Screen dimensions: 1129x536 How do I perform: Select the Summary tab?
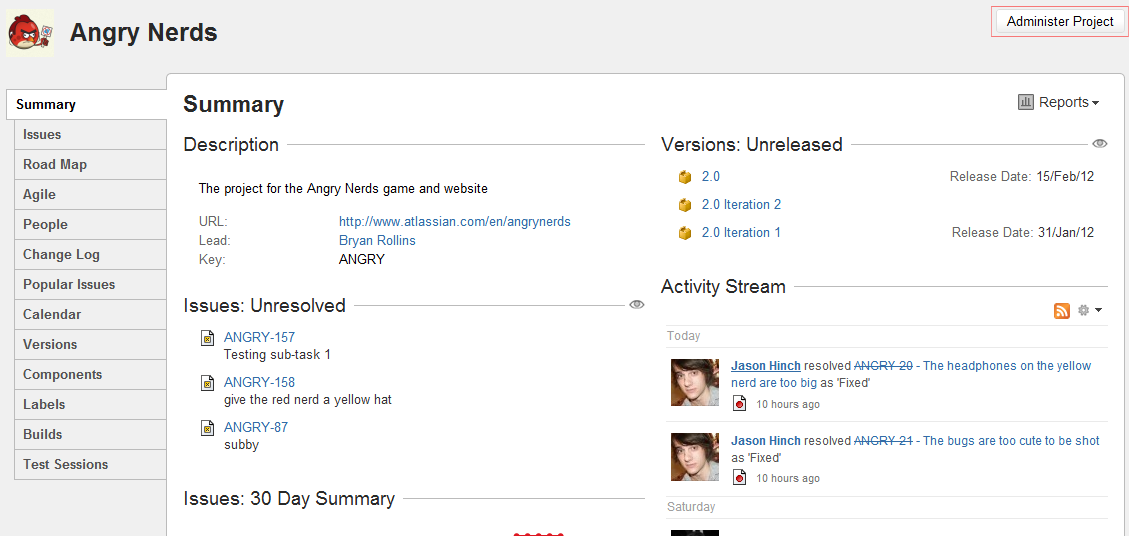click(x=86, y=104)
